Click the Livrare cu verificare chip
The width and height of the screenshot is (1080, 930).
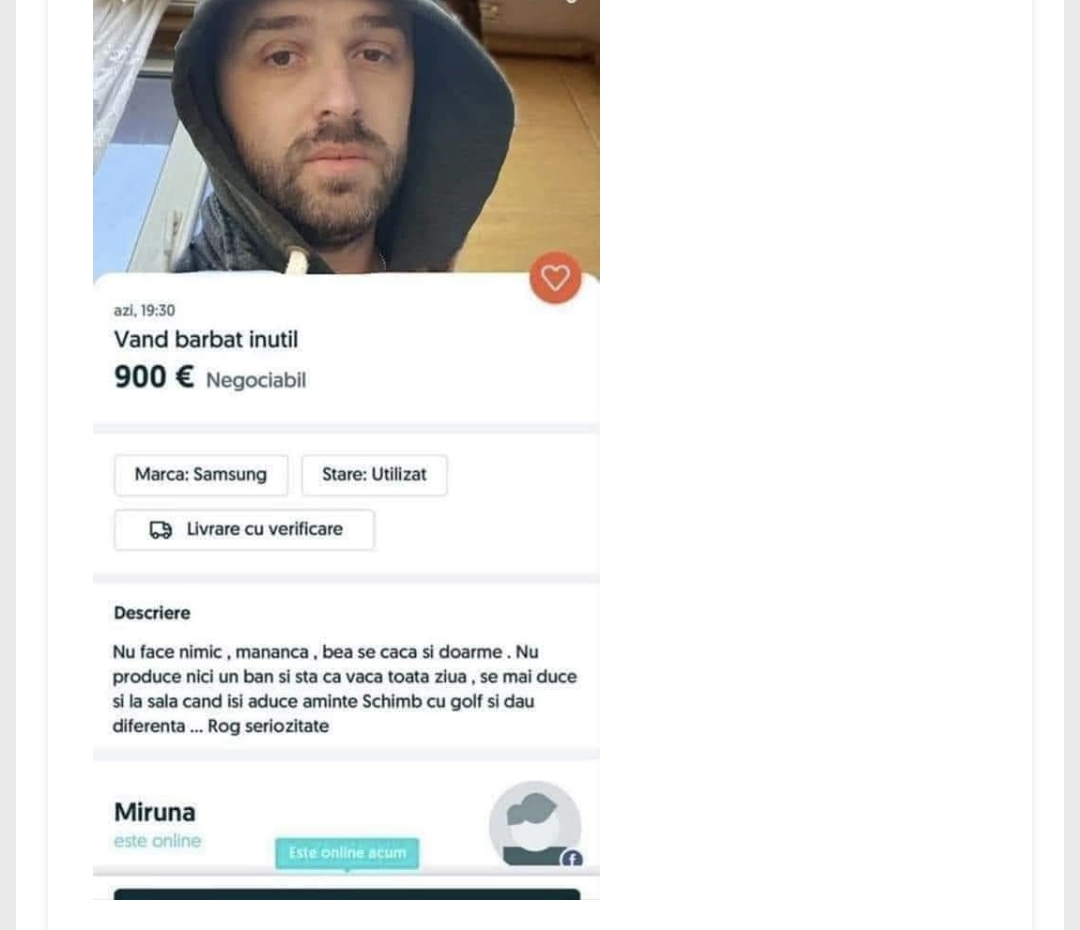[245, 530]
